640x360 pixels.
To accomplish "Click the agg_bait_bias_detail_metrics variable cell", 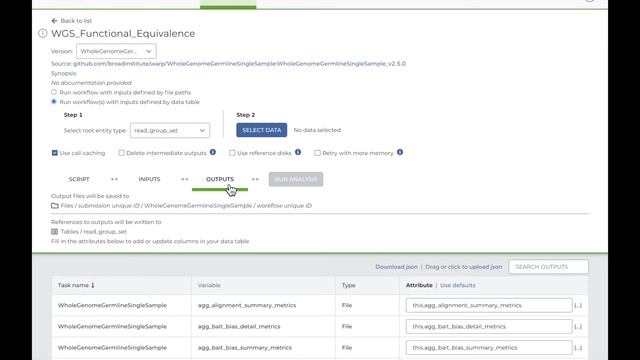I will (x=239, y=327).
